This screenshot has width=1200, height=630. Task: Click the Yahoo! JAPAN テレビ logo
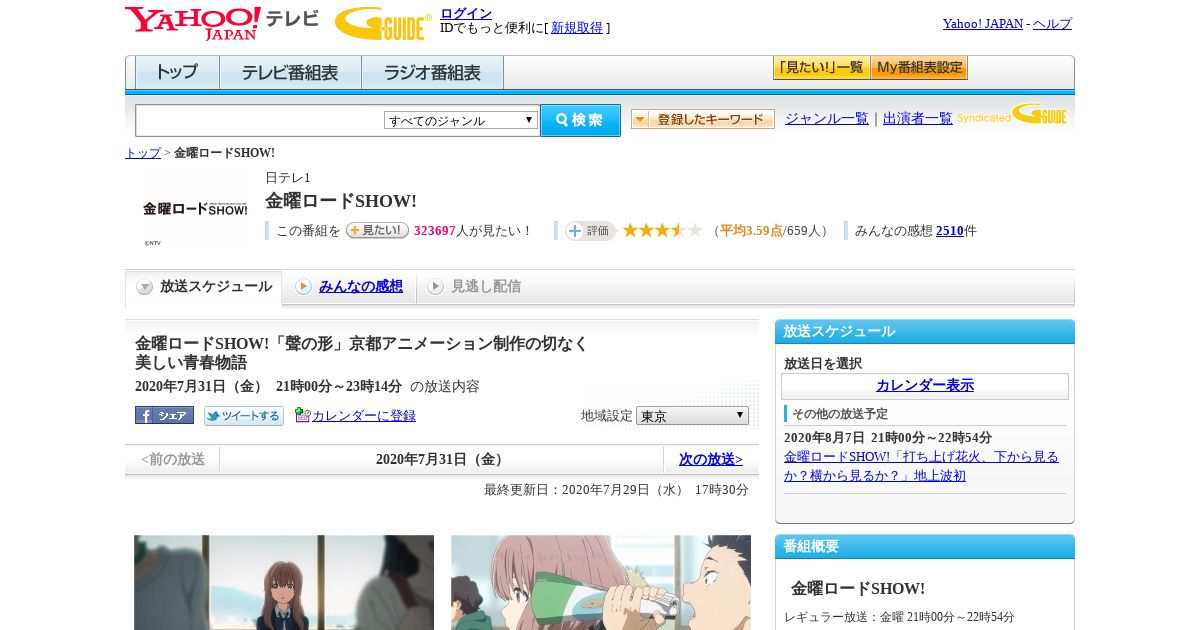[222, 23]
